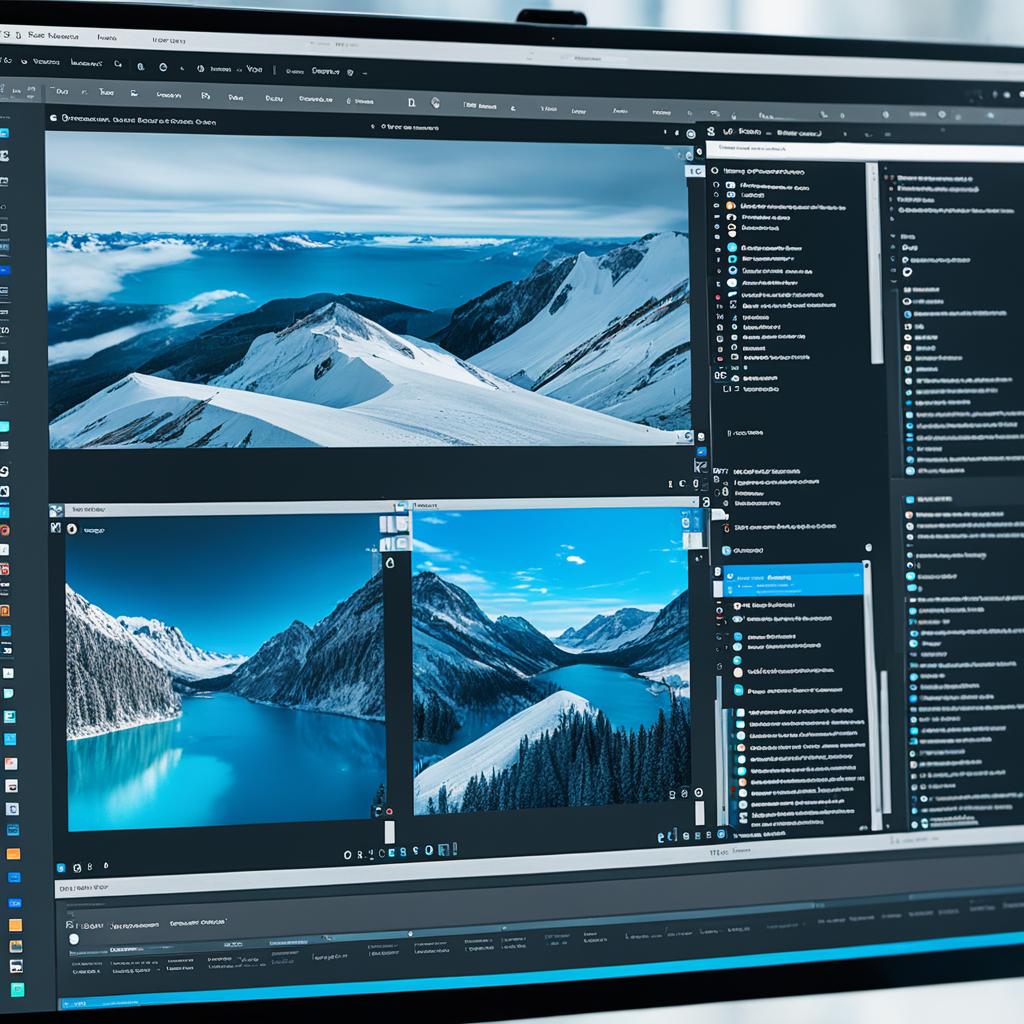Image resolution: width=1024 pixels, height=1024 pixels.
Task: Select the large snowy mountain ridge preview image
Action: pos(370,291)
